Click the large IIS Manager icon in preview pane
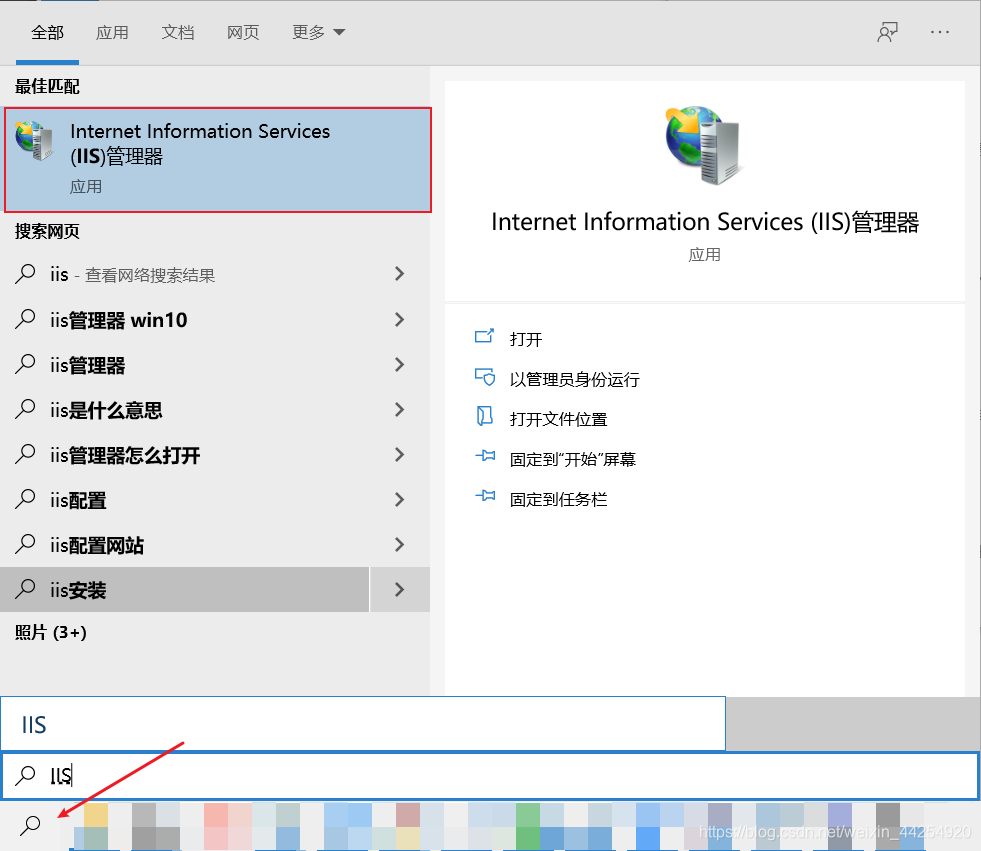This screenshot has height=851, width=981. coord(704,145)
